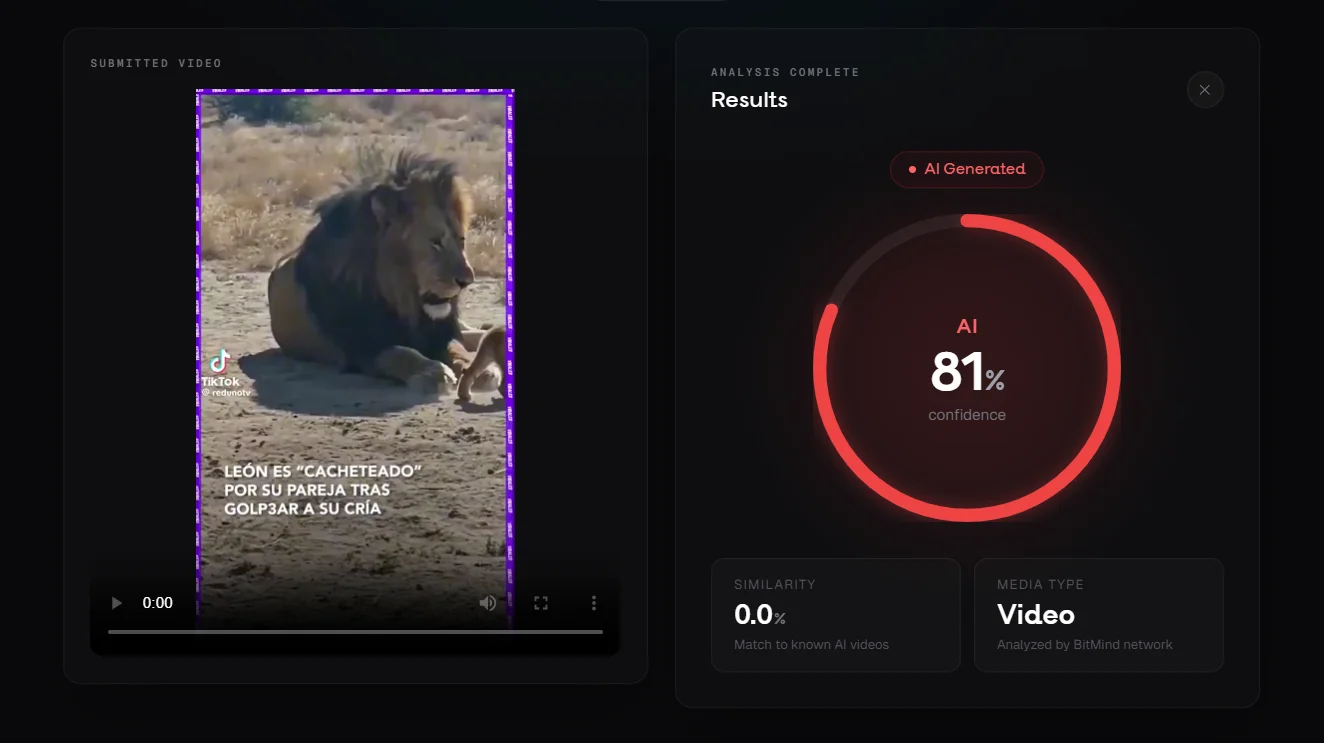The height and width of the screenshot is (743, 1324).
Task: Click Analyzed by BitMind network text
Action: (x=1085, y=645)
